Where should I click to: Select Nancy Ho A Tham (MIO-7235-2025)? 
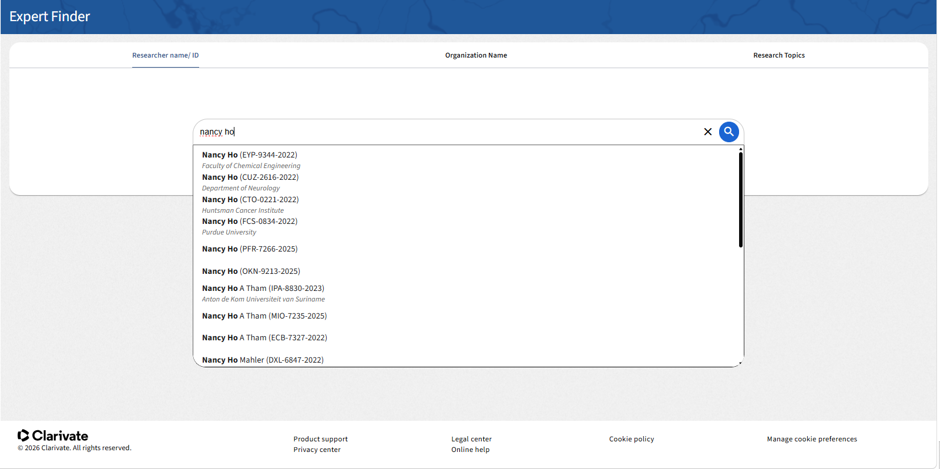pyautogui.click(x=264, y=315)
